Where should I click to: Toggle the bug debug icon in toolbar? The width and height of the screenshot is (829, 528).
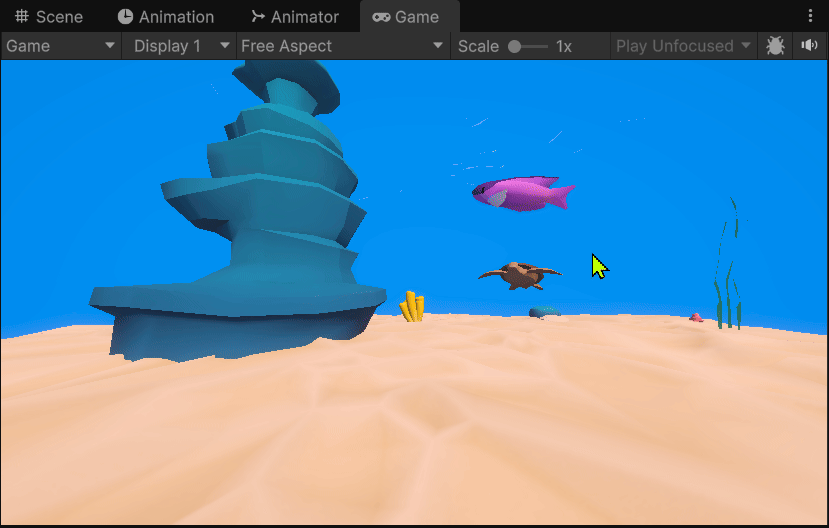point(775,46)
